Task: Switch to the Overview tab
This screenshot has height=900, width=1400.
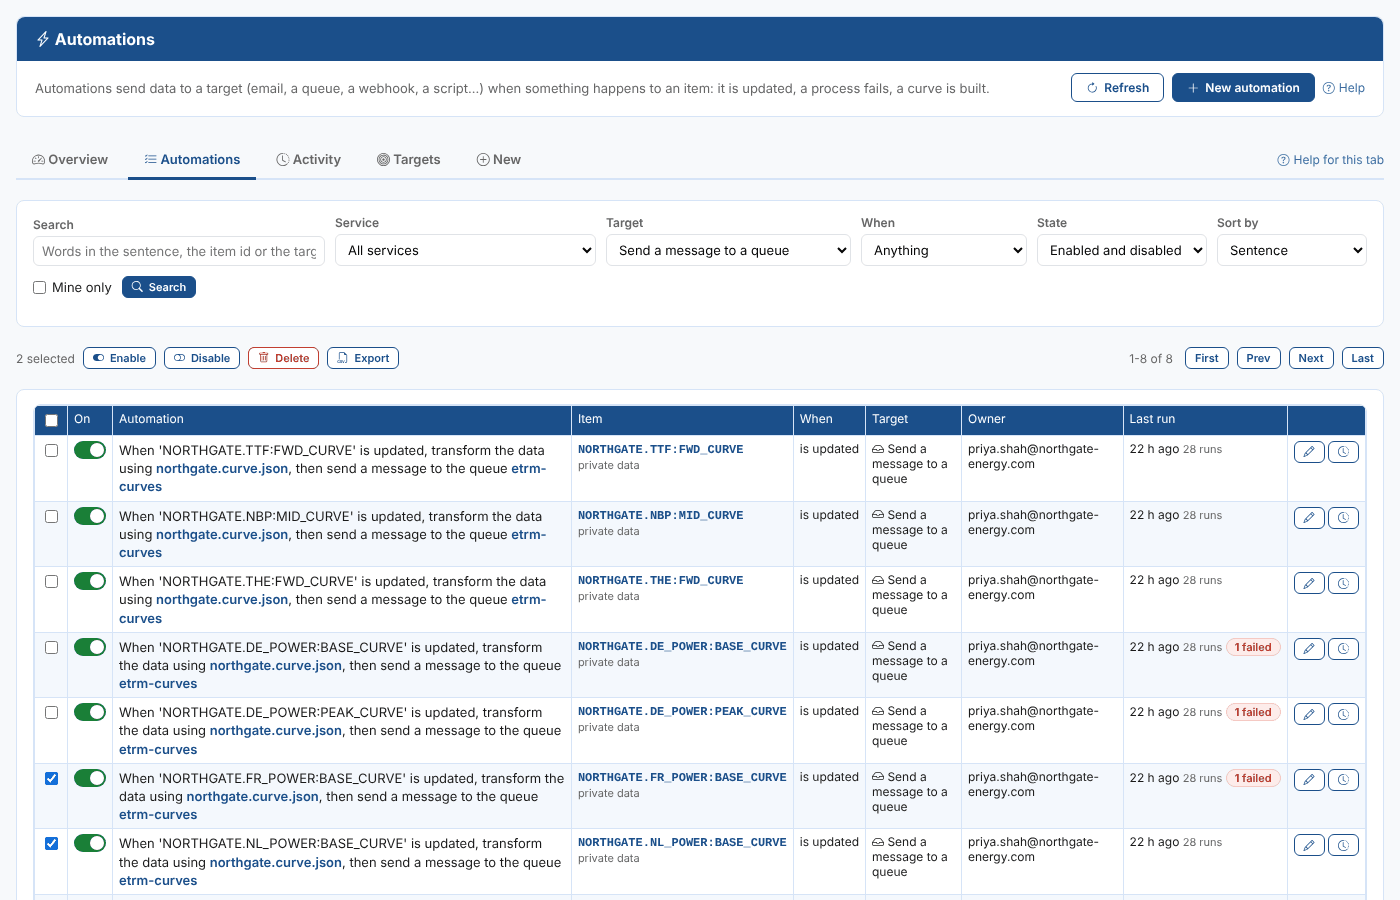Action: click(x=70, y=160)
